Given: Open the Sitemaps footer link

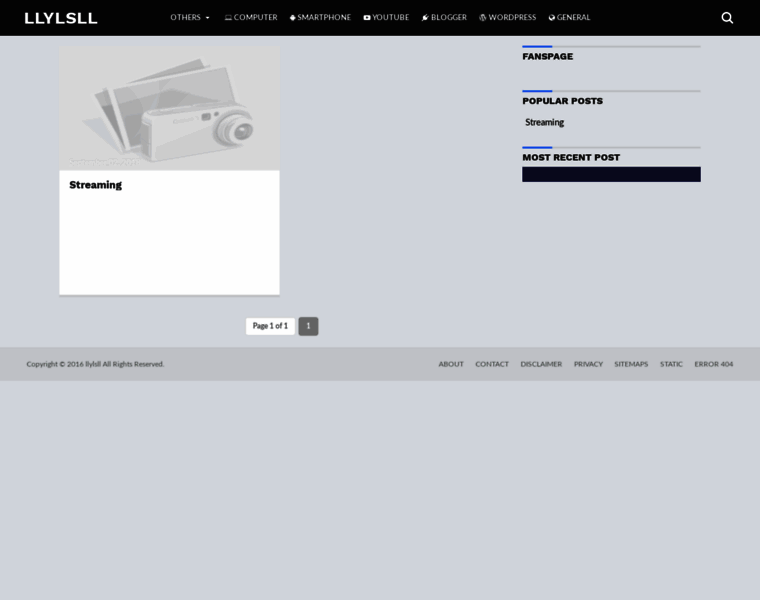Looking at the screenshot, I should pyautogui.click(x=631, y=364).
